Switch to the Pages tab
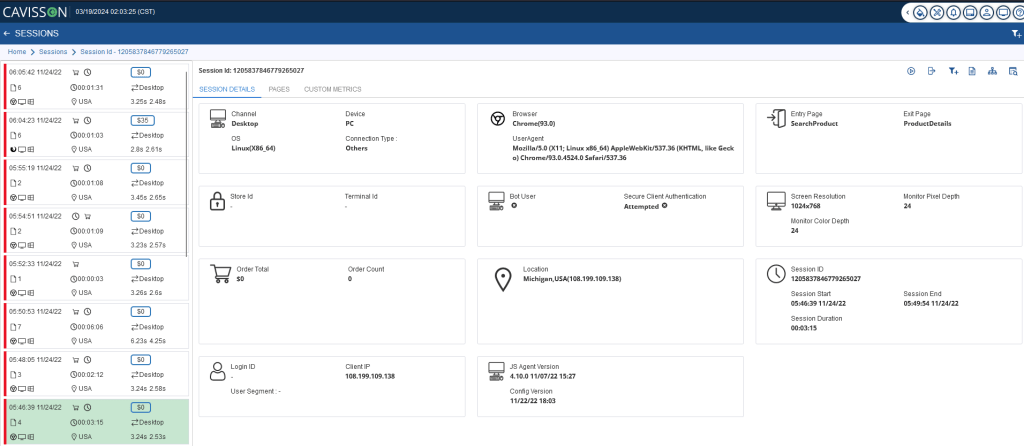Image resolution: width=1024 pixels, height=446 pixels. point(279,89)
